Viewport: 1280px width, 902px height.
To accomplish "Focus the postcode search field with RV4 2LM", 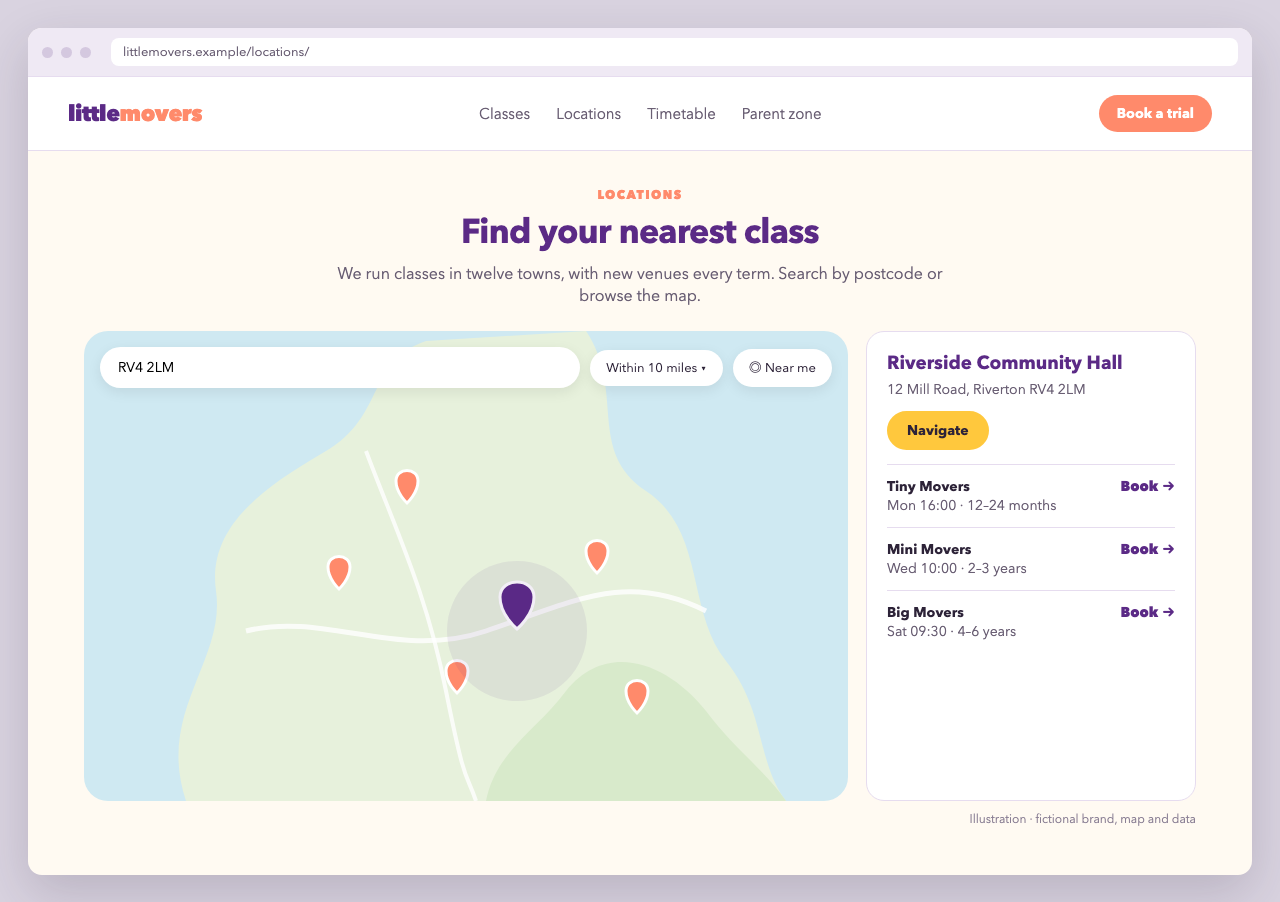I will point(340,367).
